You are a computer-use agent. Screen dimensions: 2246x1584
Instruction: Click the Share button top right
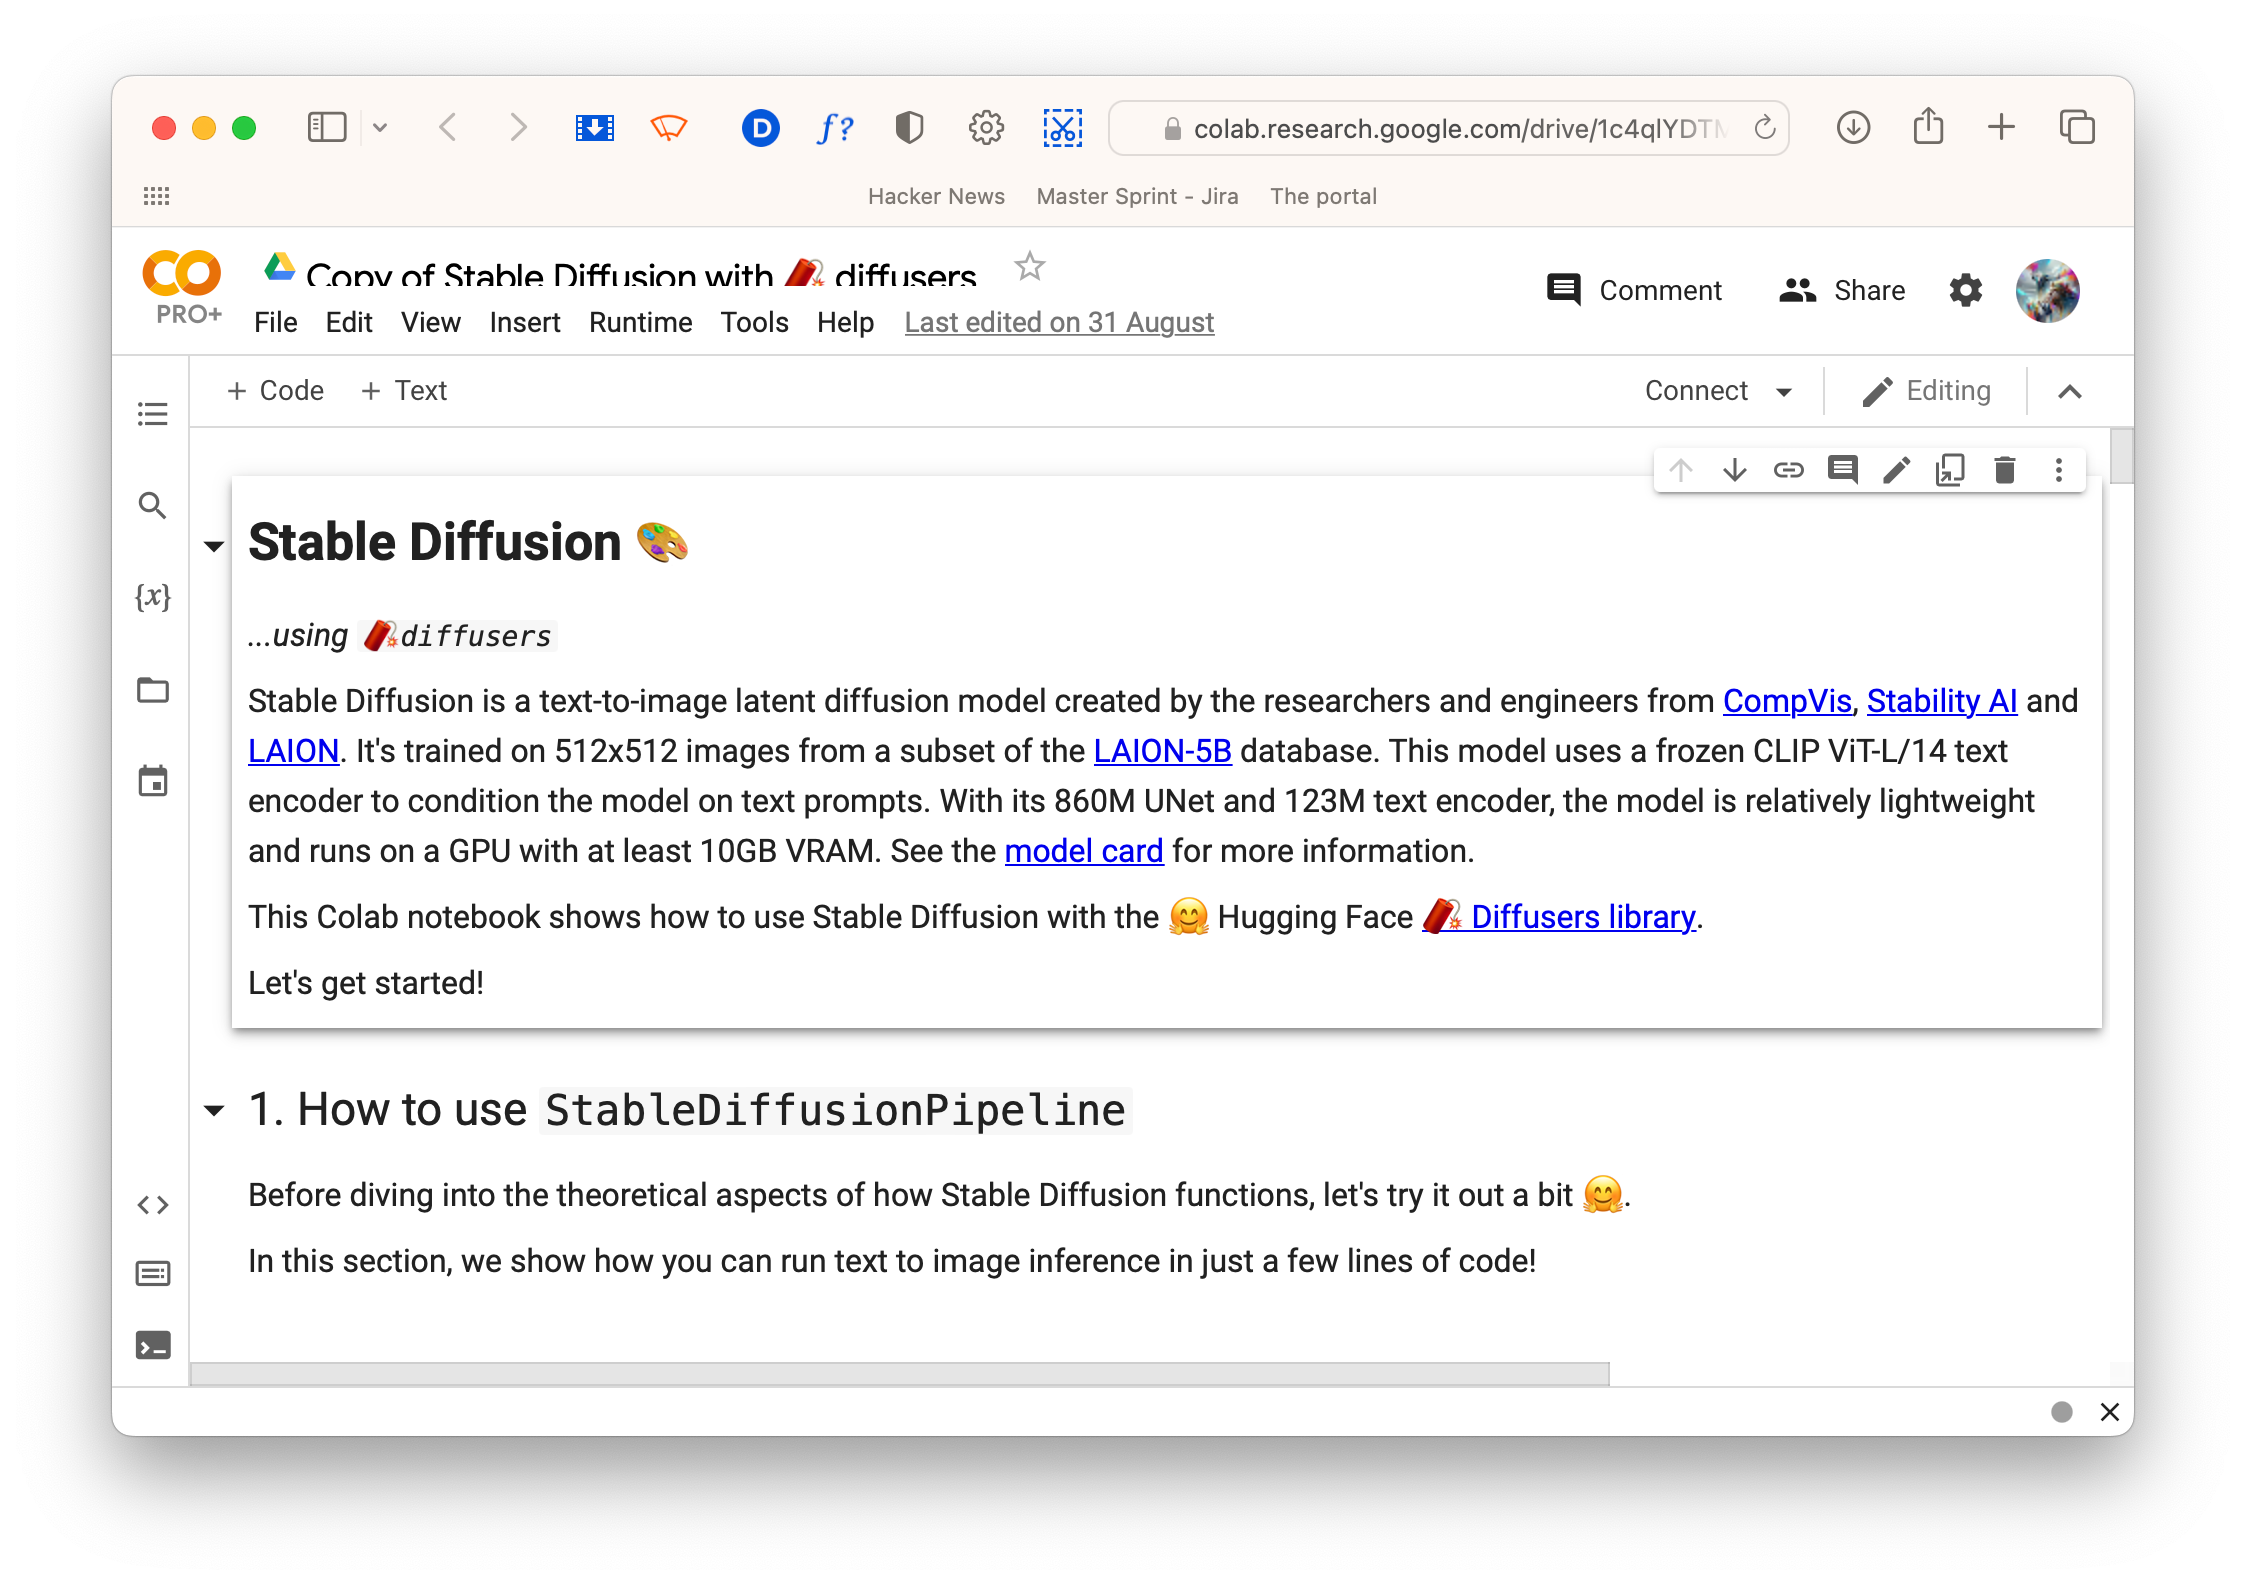tap(1843, 288)
